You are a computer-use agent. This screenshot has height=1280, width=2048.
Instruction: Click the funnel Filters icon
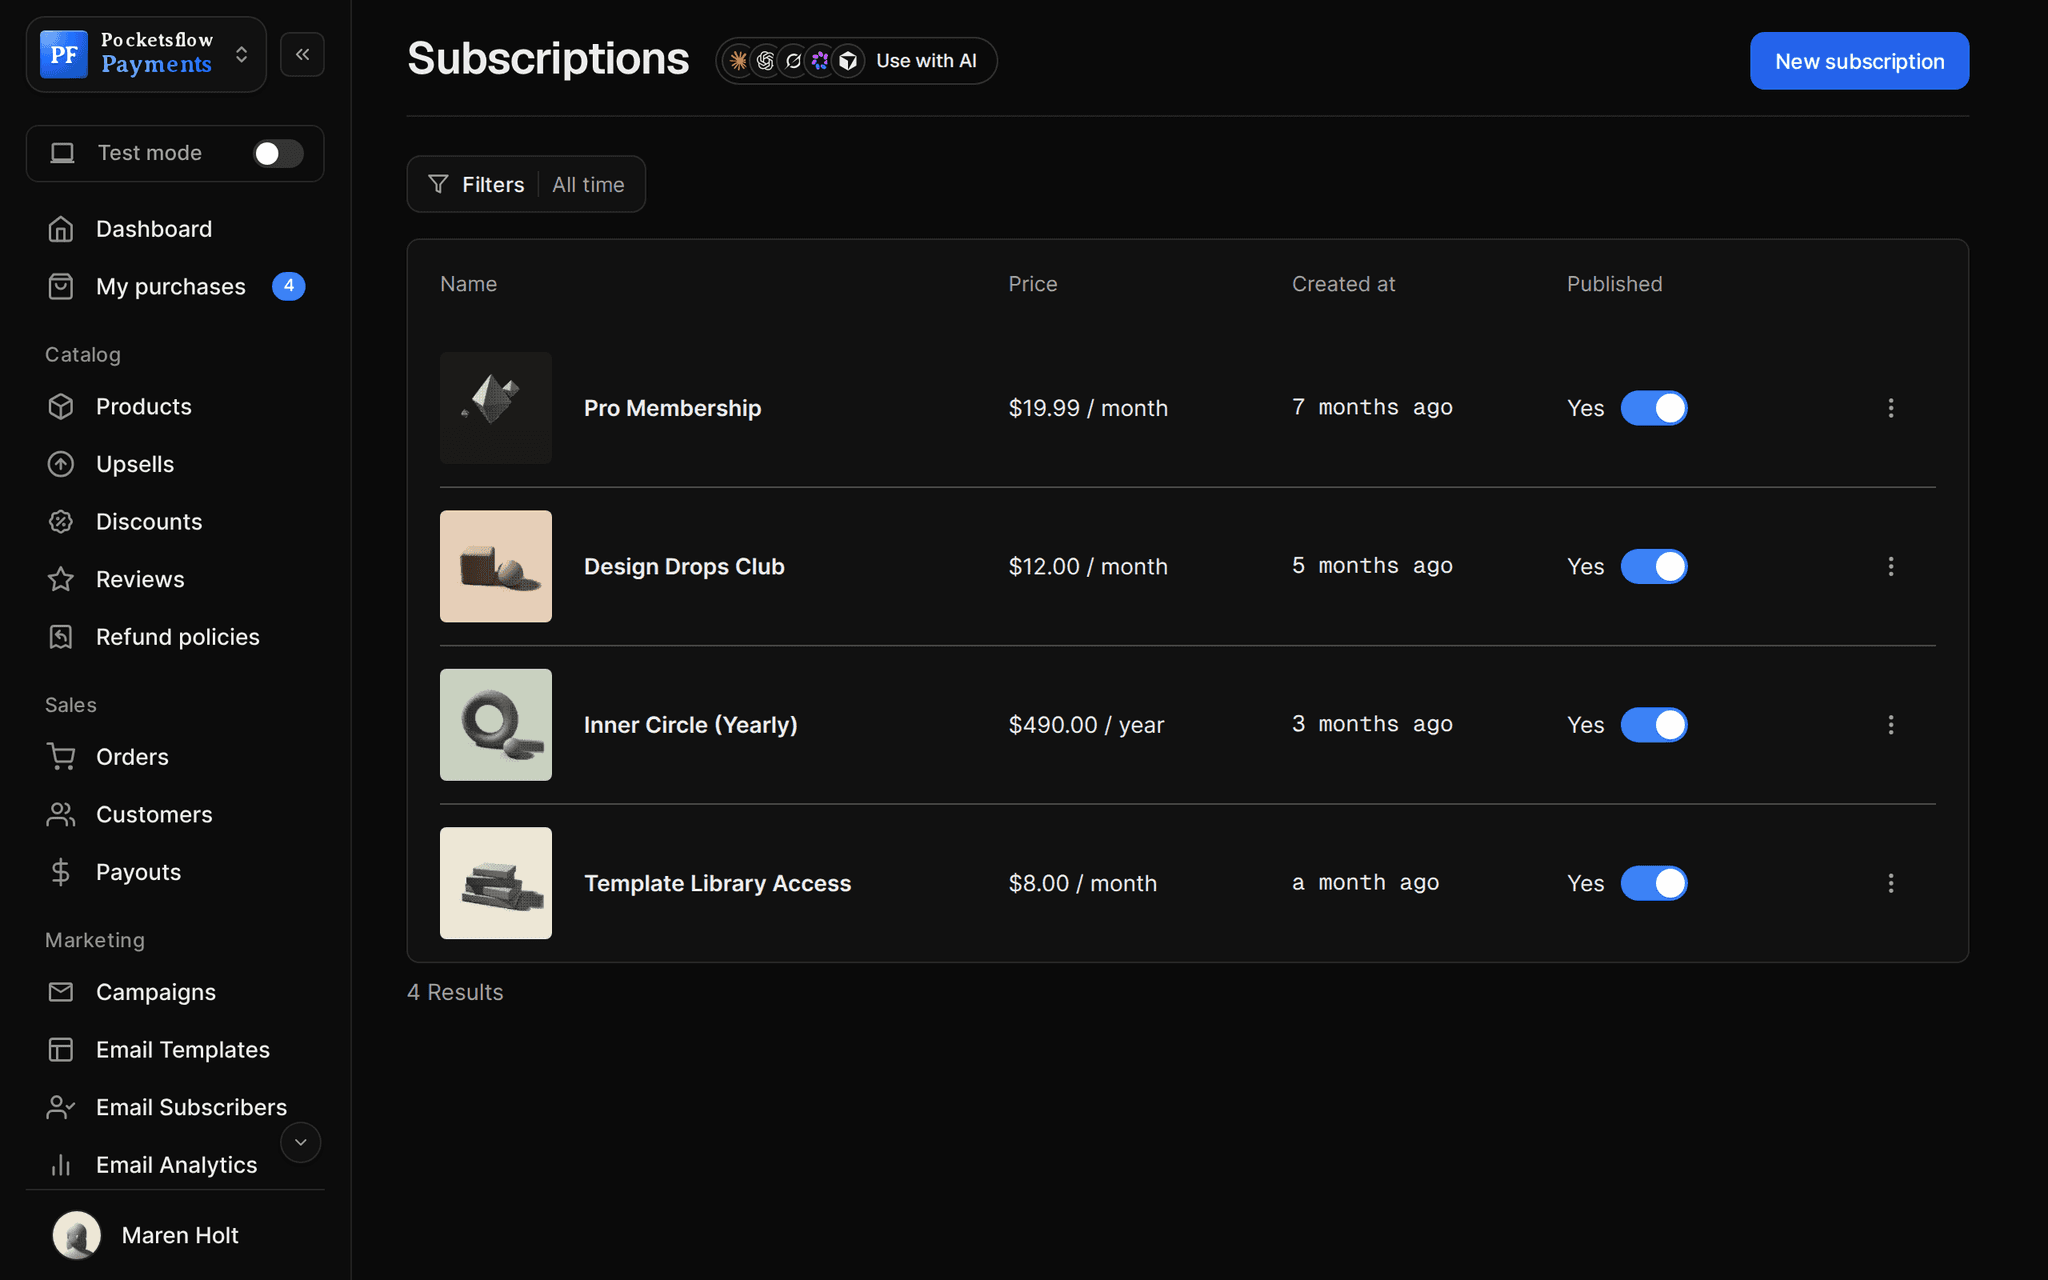tap(438, 184)
